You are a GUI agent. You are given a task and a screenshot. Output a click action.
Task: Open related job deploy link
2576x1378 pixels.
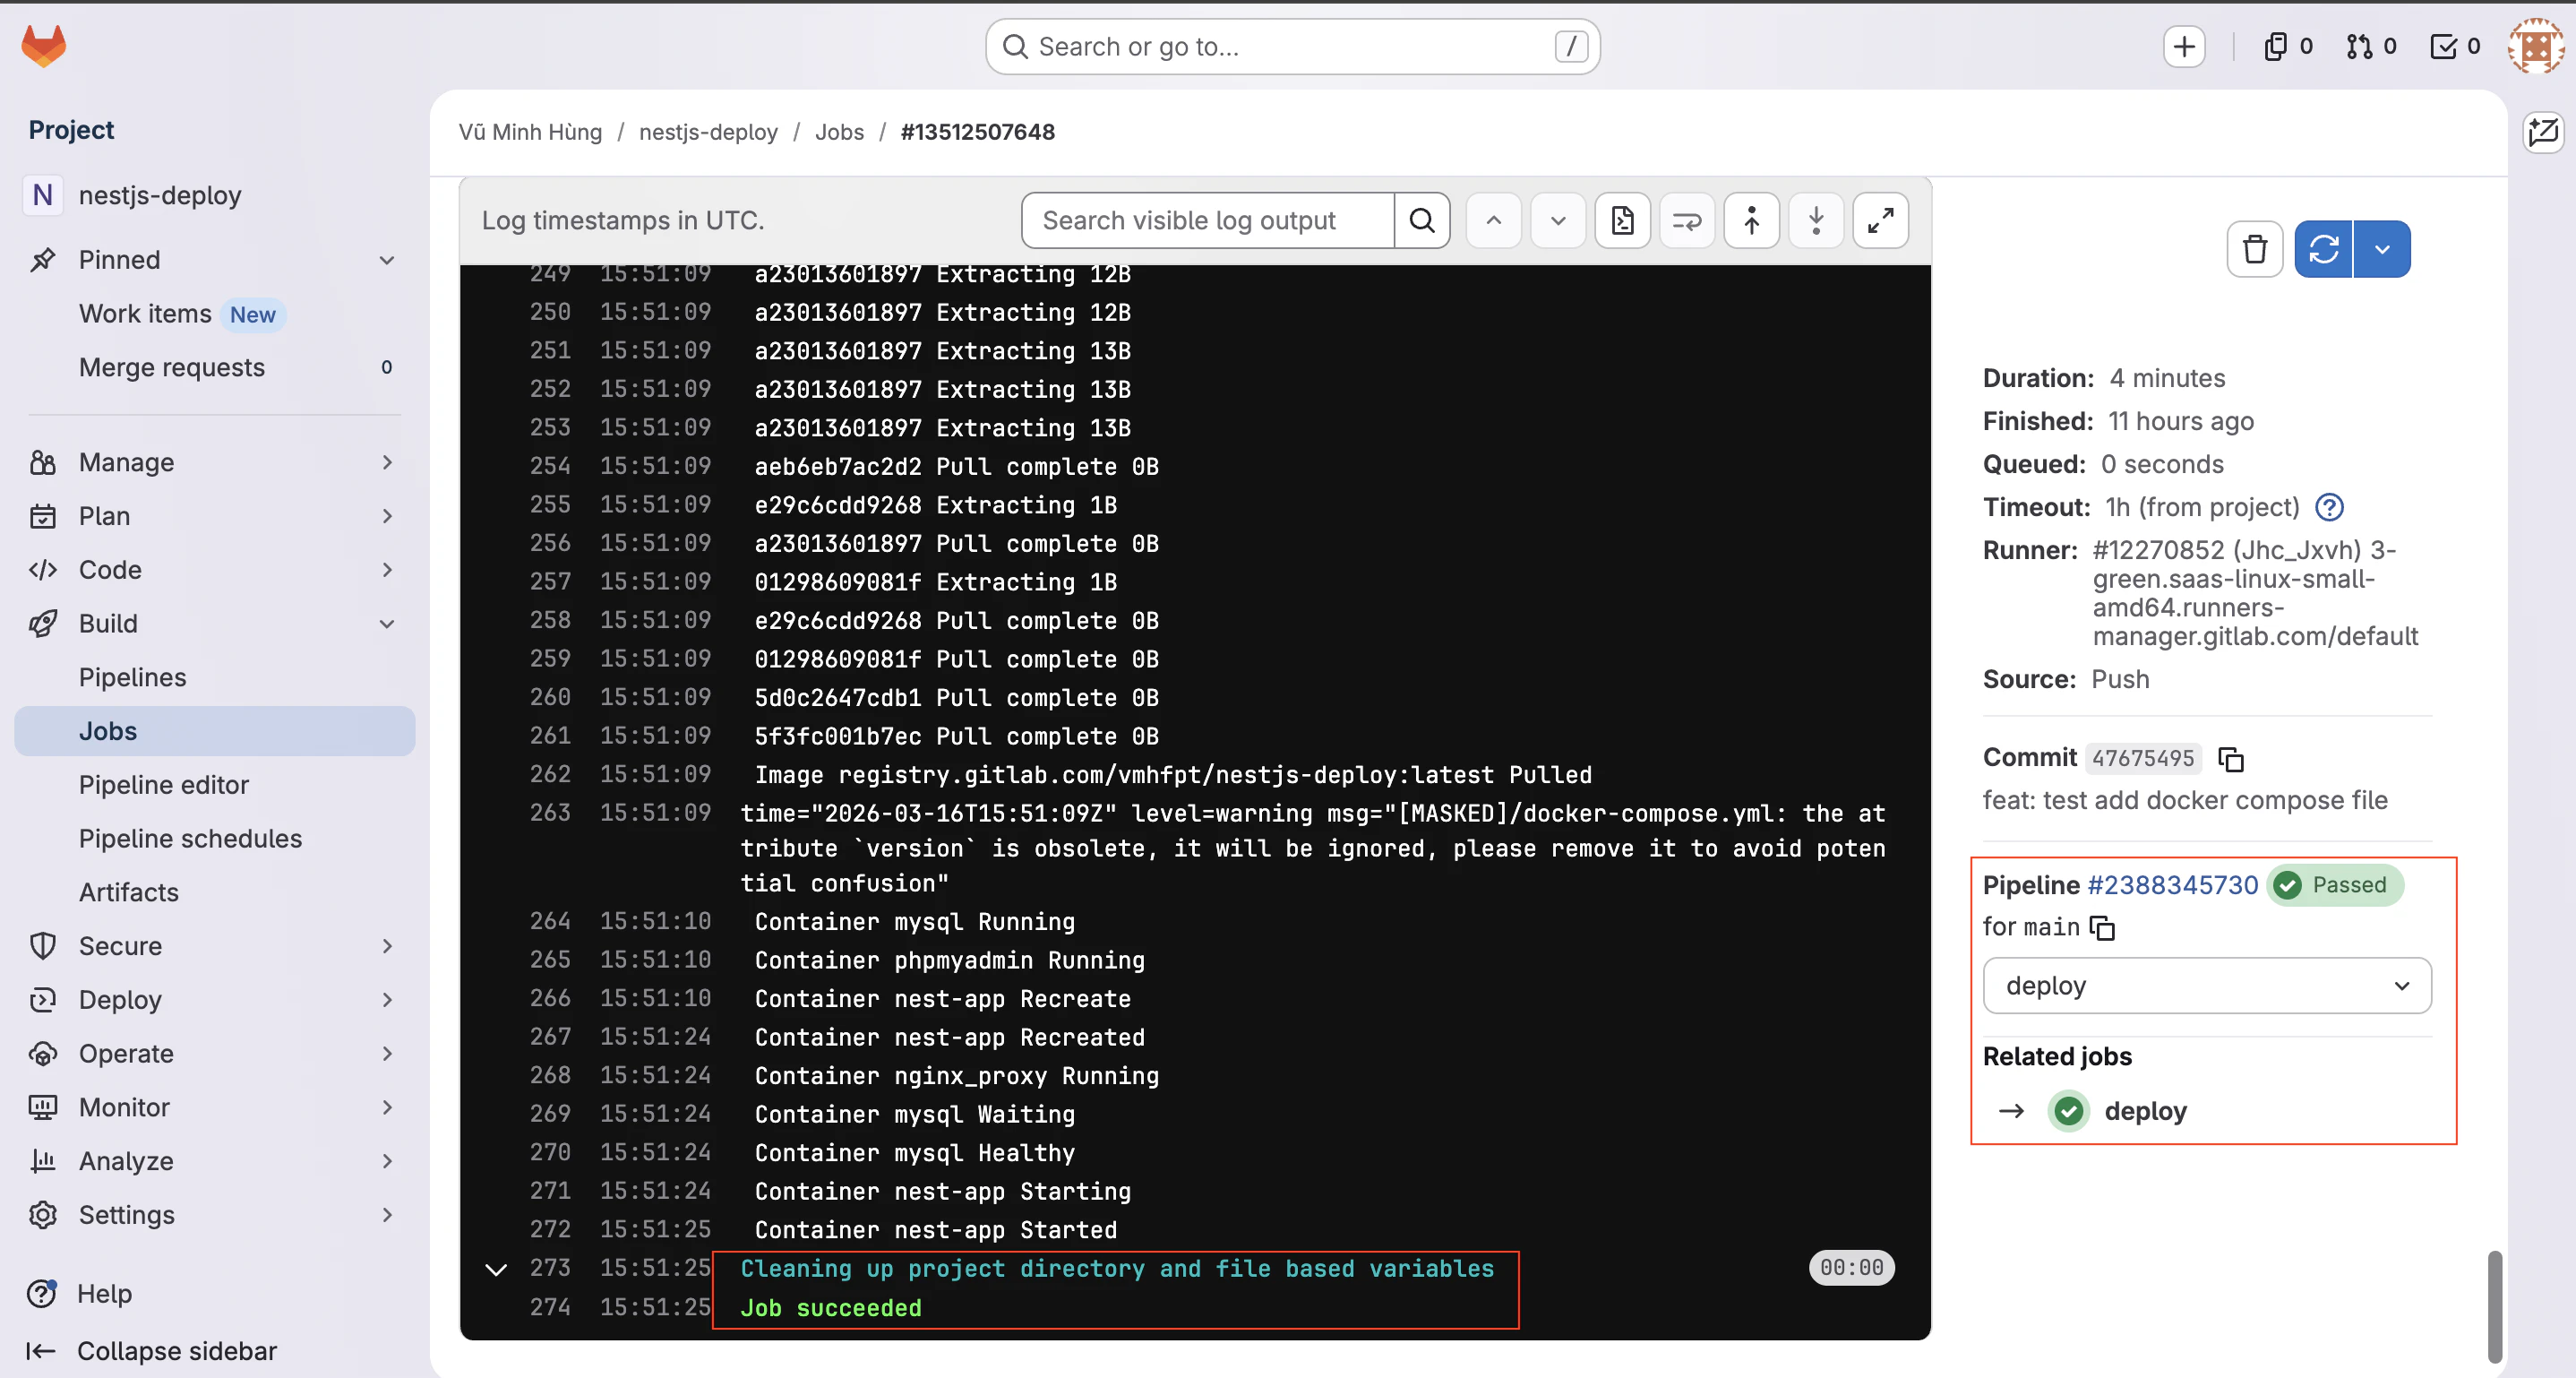click(x=2145, y=1111)
